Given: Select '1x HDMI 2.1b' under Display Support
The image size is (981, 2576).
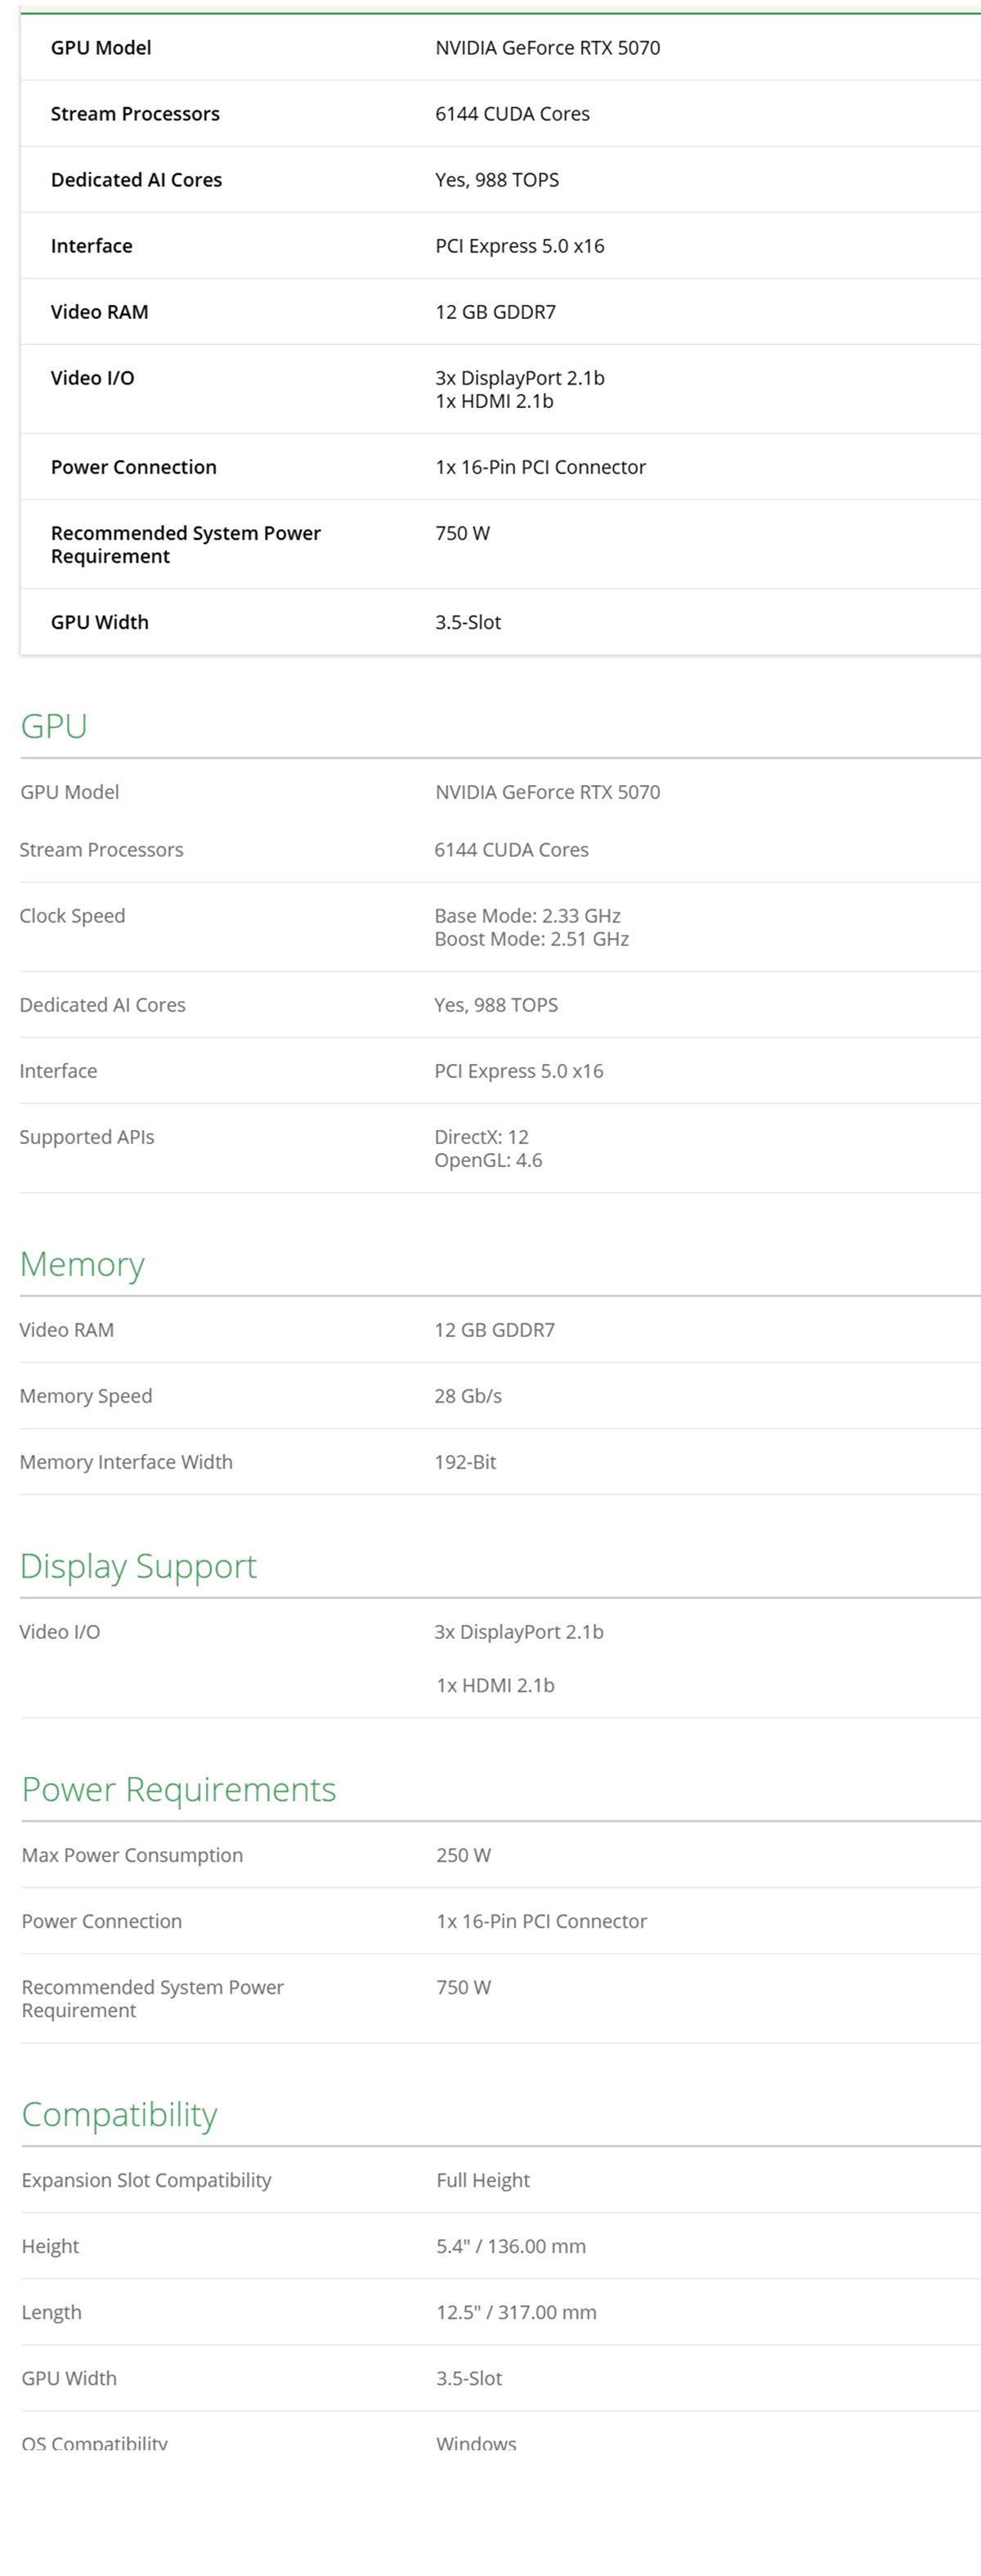Looking at the screenshot, I should 495,1685.
